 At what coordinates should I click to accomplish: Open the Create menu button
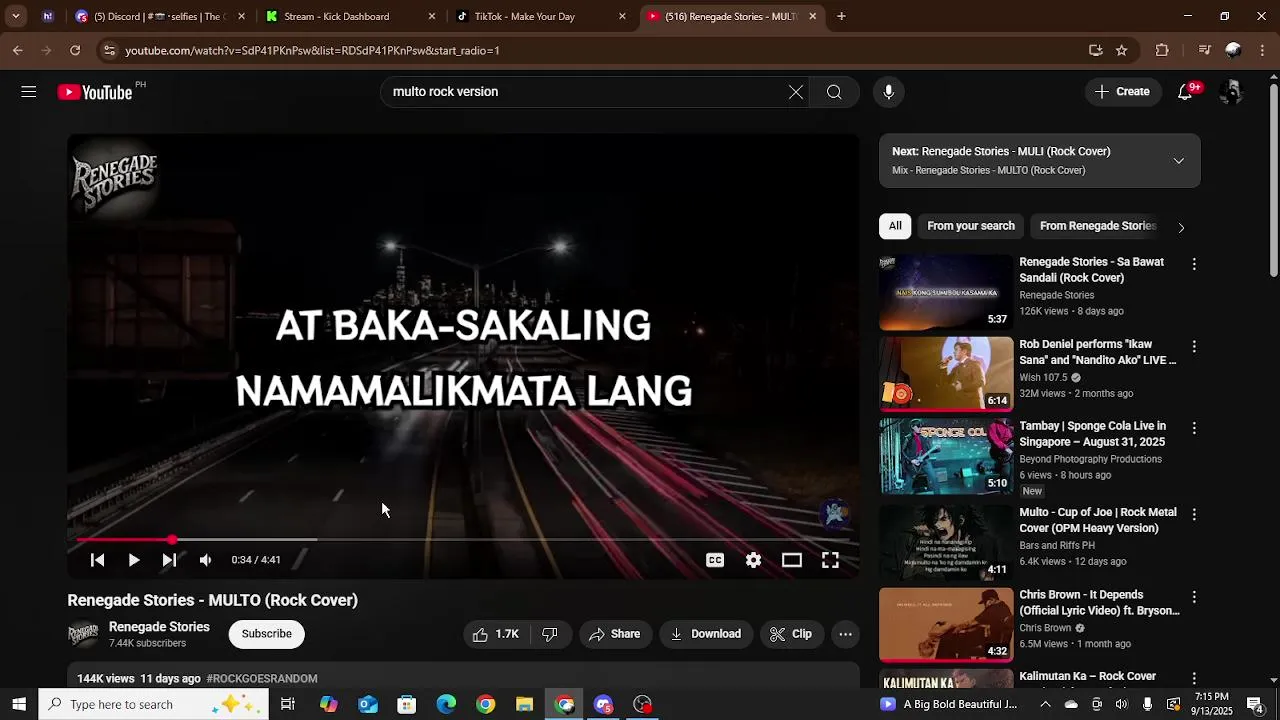pos(1122,92)
